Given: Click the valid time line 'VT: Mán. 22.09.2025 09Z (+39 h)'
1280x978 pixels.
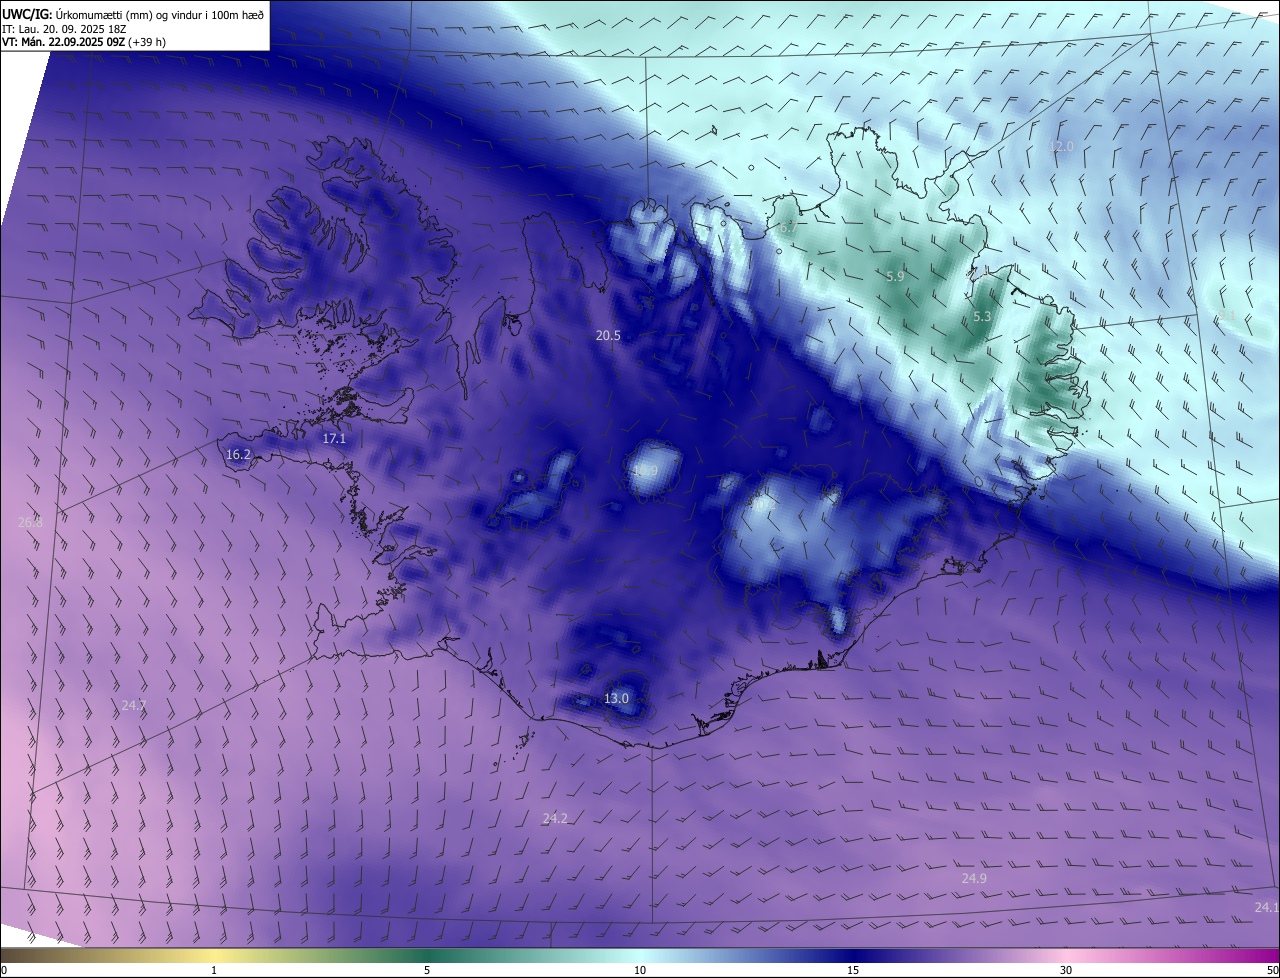Looking at the screenshot, I should point(84,42).
